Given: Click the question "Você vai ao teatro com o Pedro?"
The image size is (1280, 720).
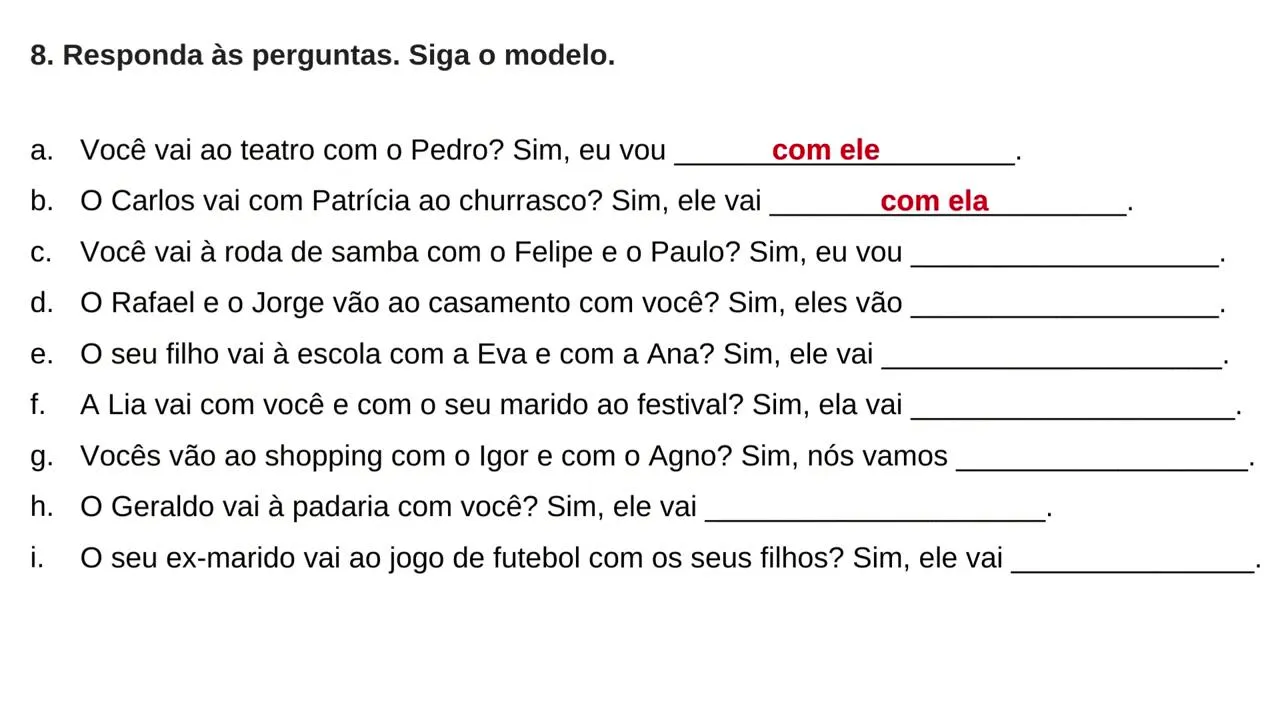Looking at the screenshot, I should (x=292, y=151).
